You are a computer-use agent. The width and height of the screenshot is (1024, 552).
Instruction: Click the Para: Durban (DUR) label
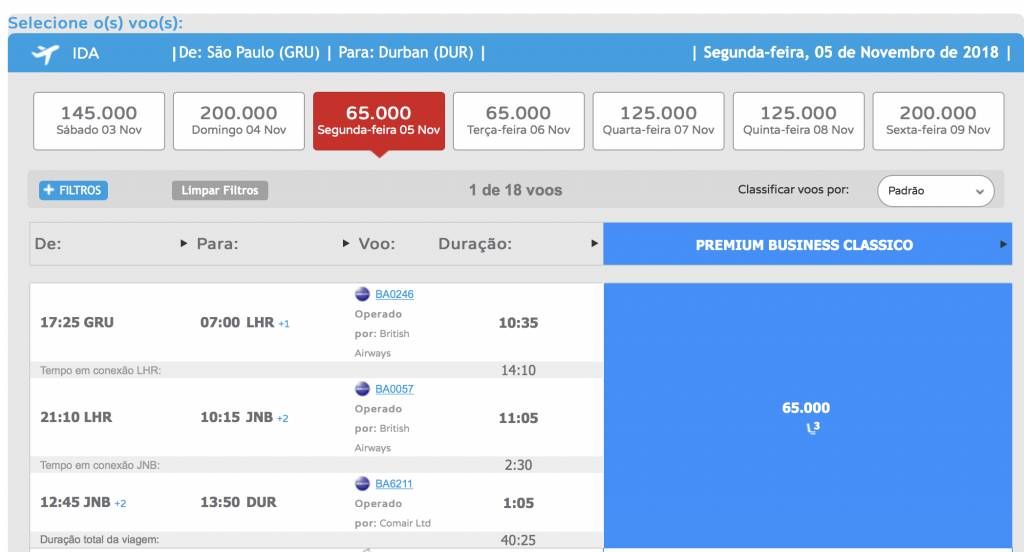pyautogui.click(x=406, y=52)
